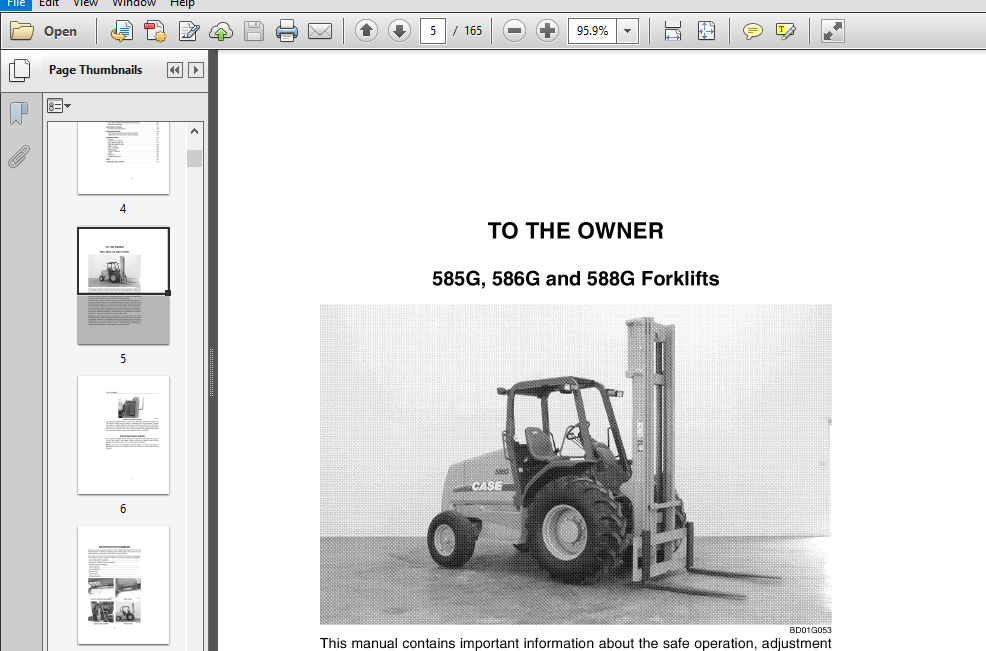Viewport: 986px width, 651px height.
Task: Click the email envelope icon
Action: pyautogui.click(x=320, y=31)
